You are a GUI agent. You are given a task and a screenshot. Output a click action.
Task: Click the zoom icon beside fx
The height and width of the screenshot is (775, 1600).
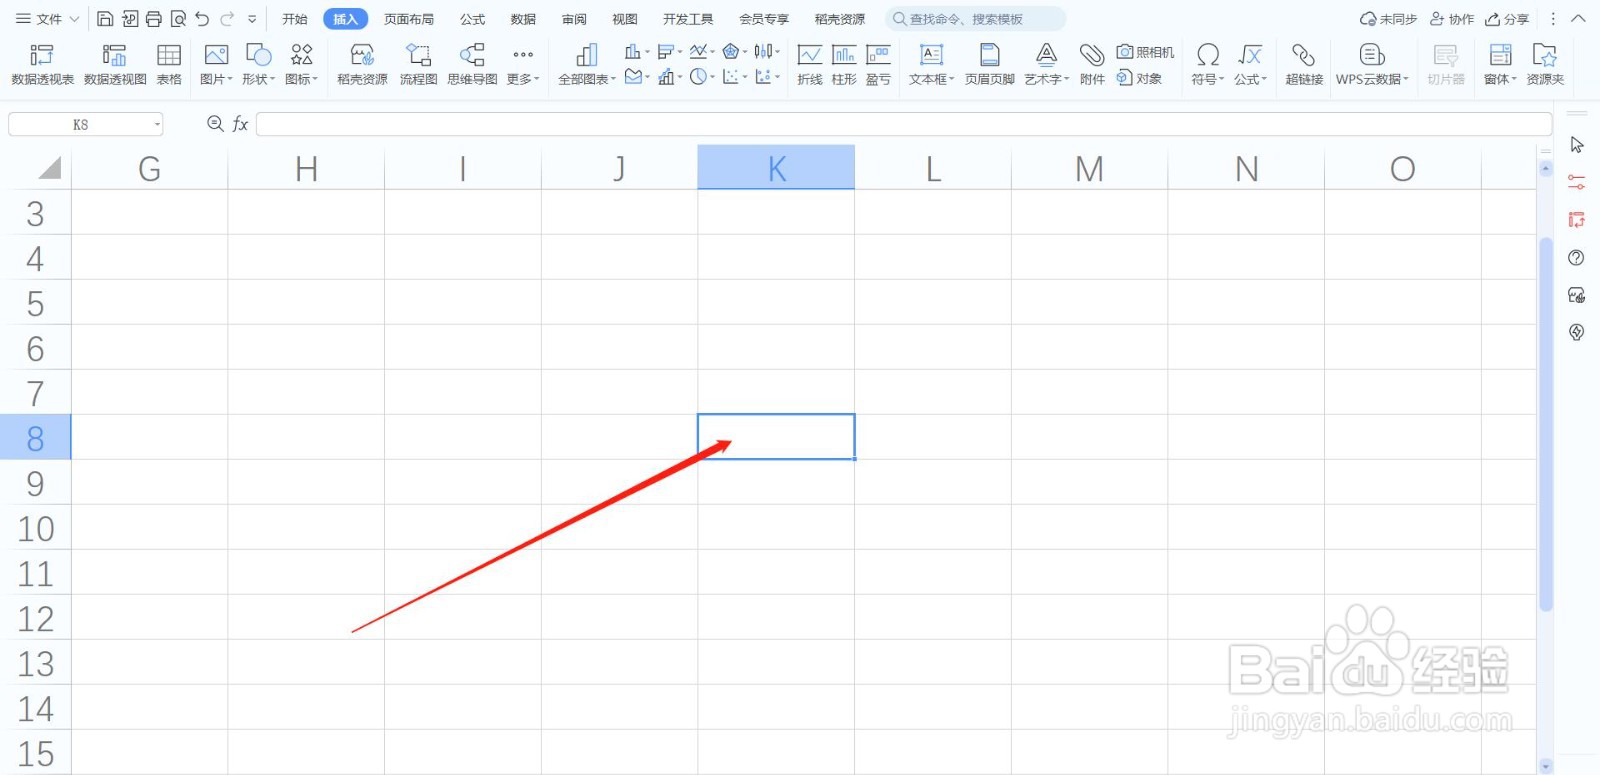214,123
